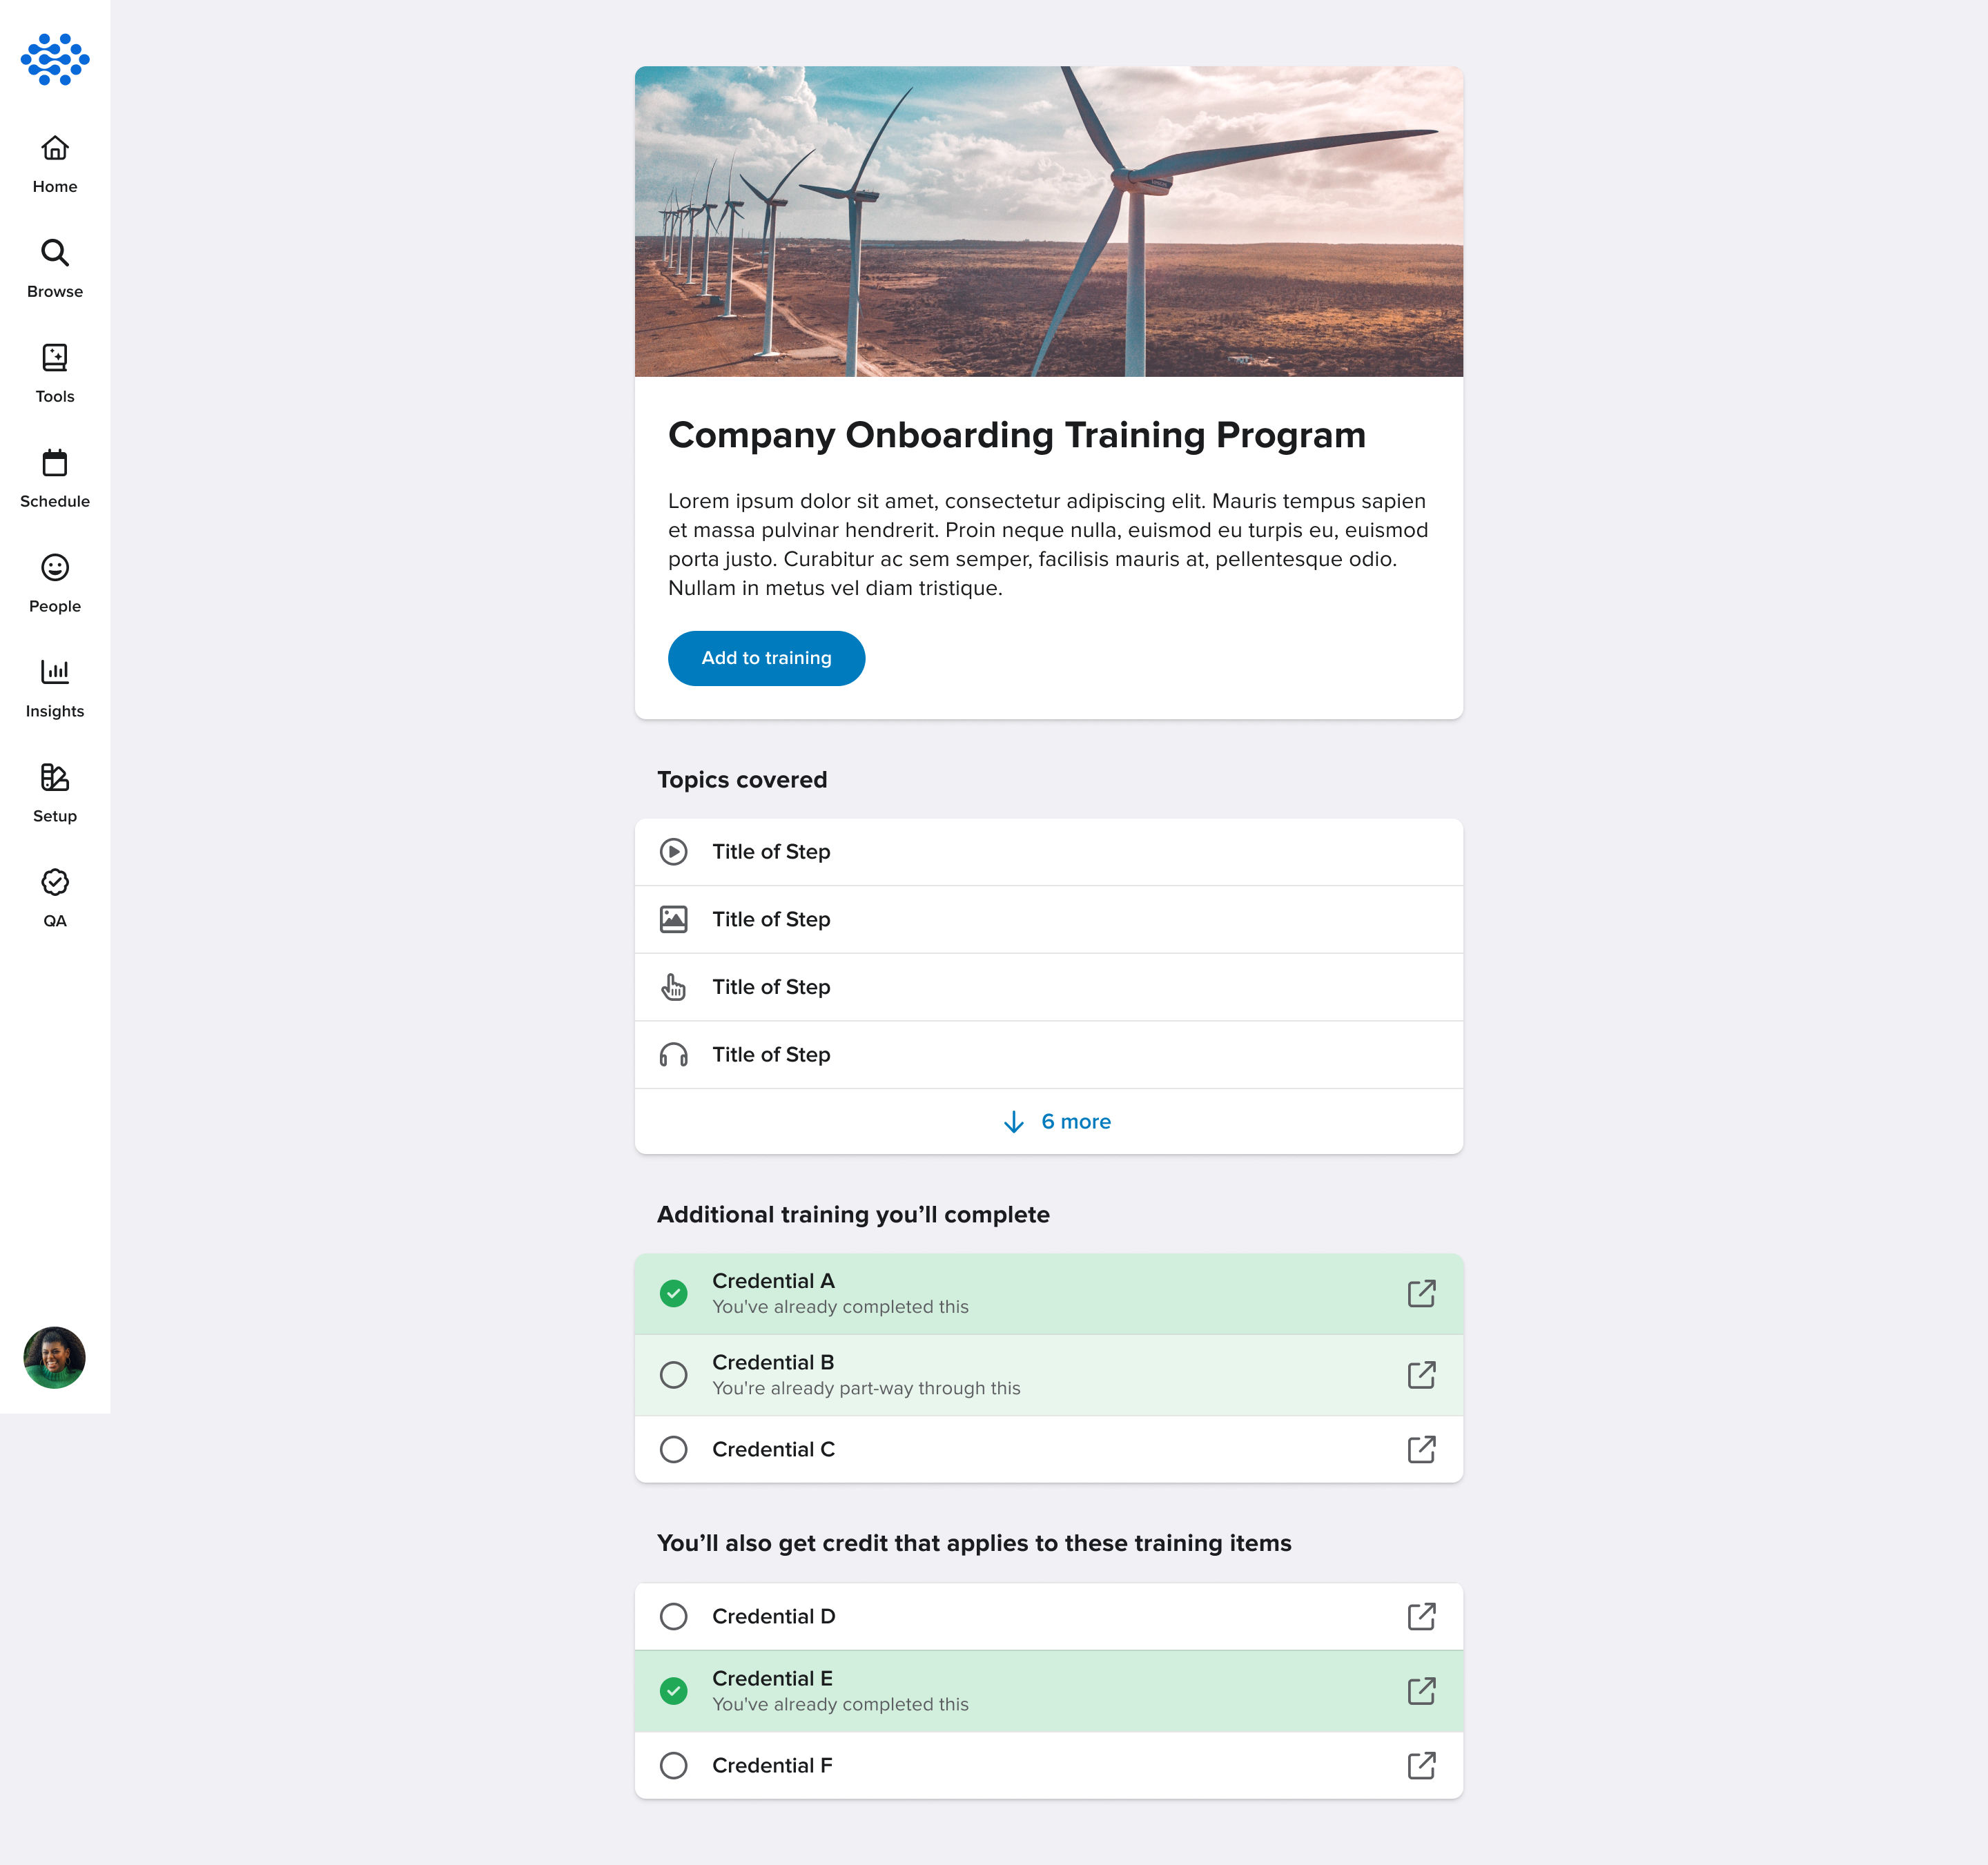The image size is (1988, 1865).
Task: Open Credential A in a new window
Action: pyautogui.click(x=1421, y=1293)
